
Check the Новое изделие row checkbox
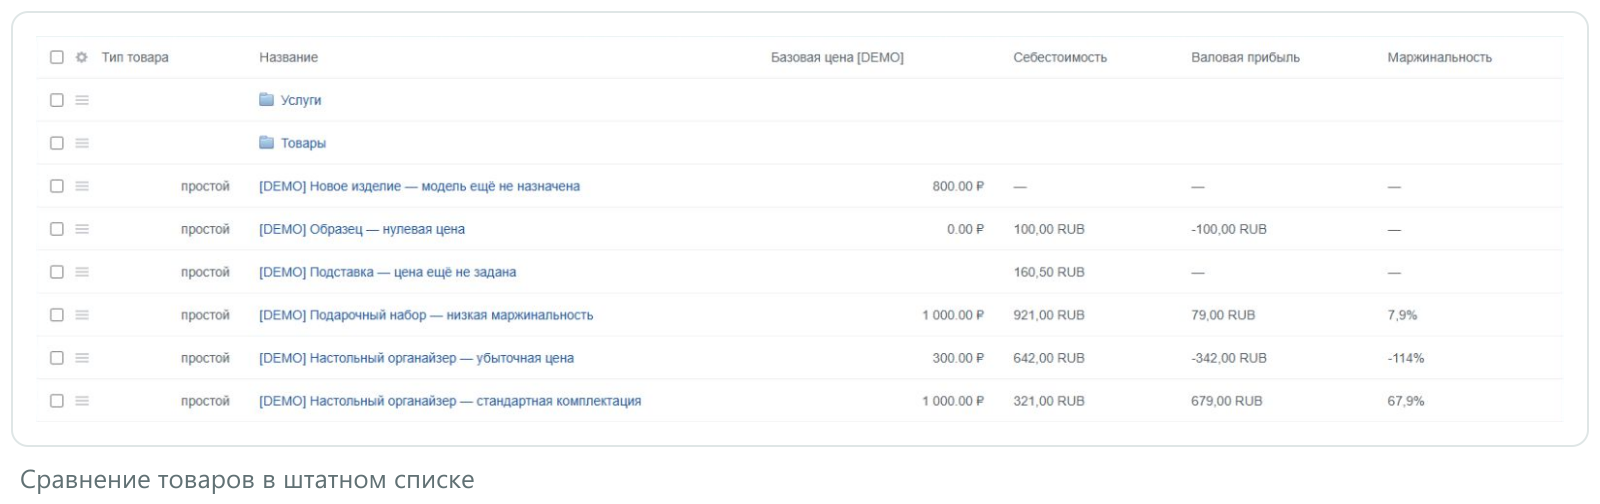coord(57,186)
